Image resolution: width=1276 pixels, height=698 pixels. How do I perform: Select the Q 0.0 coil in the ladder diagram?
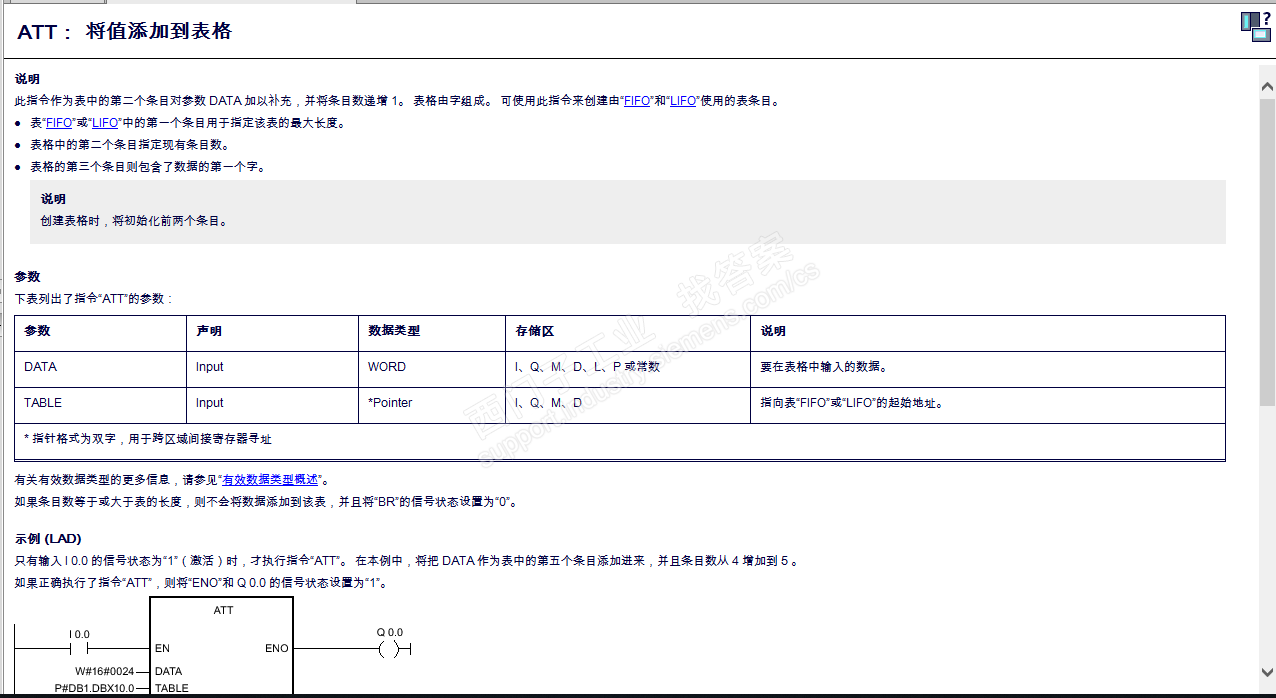390,649
